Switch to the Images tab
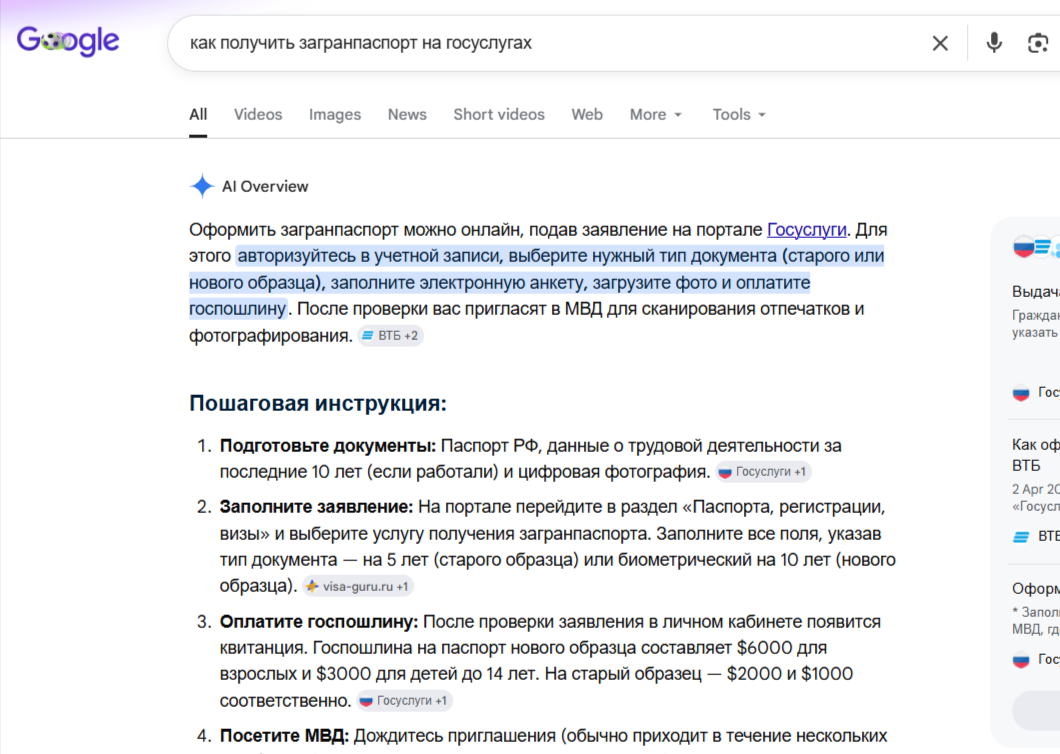This screenshot has height=754, width=1060. (x=335, y=114)
